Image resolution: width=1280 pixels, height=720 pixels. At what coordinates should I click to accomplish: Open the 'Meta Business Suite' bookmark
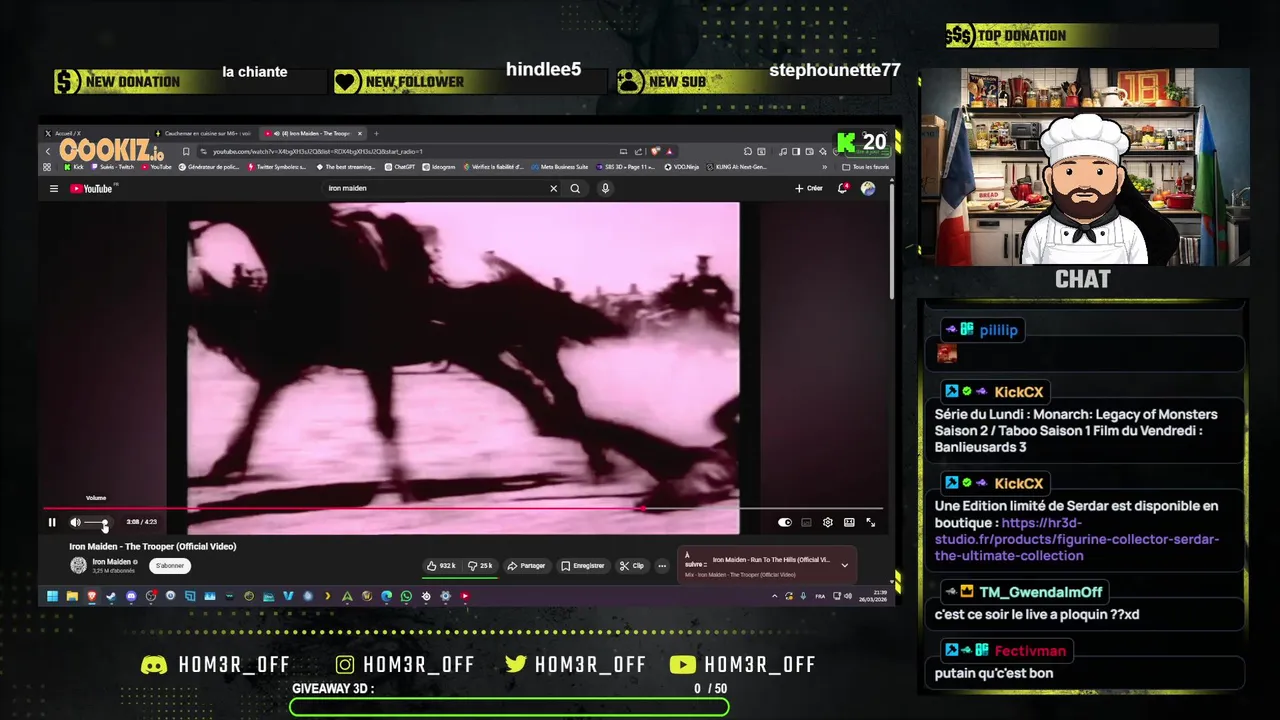[560, 167]
